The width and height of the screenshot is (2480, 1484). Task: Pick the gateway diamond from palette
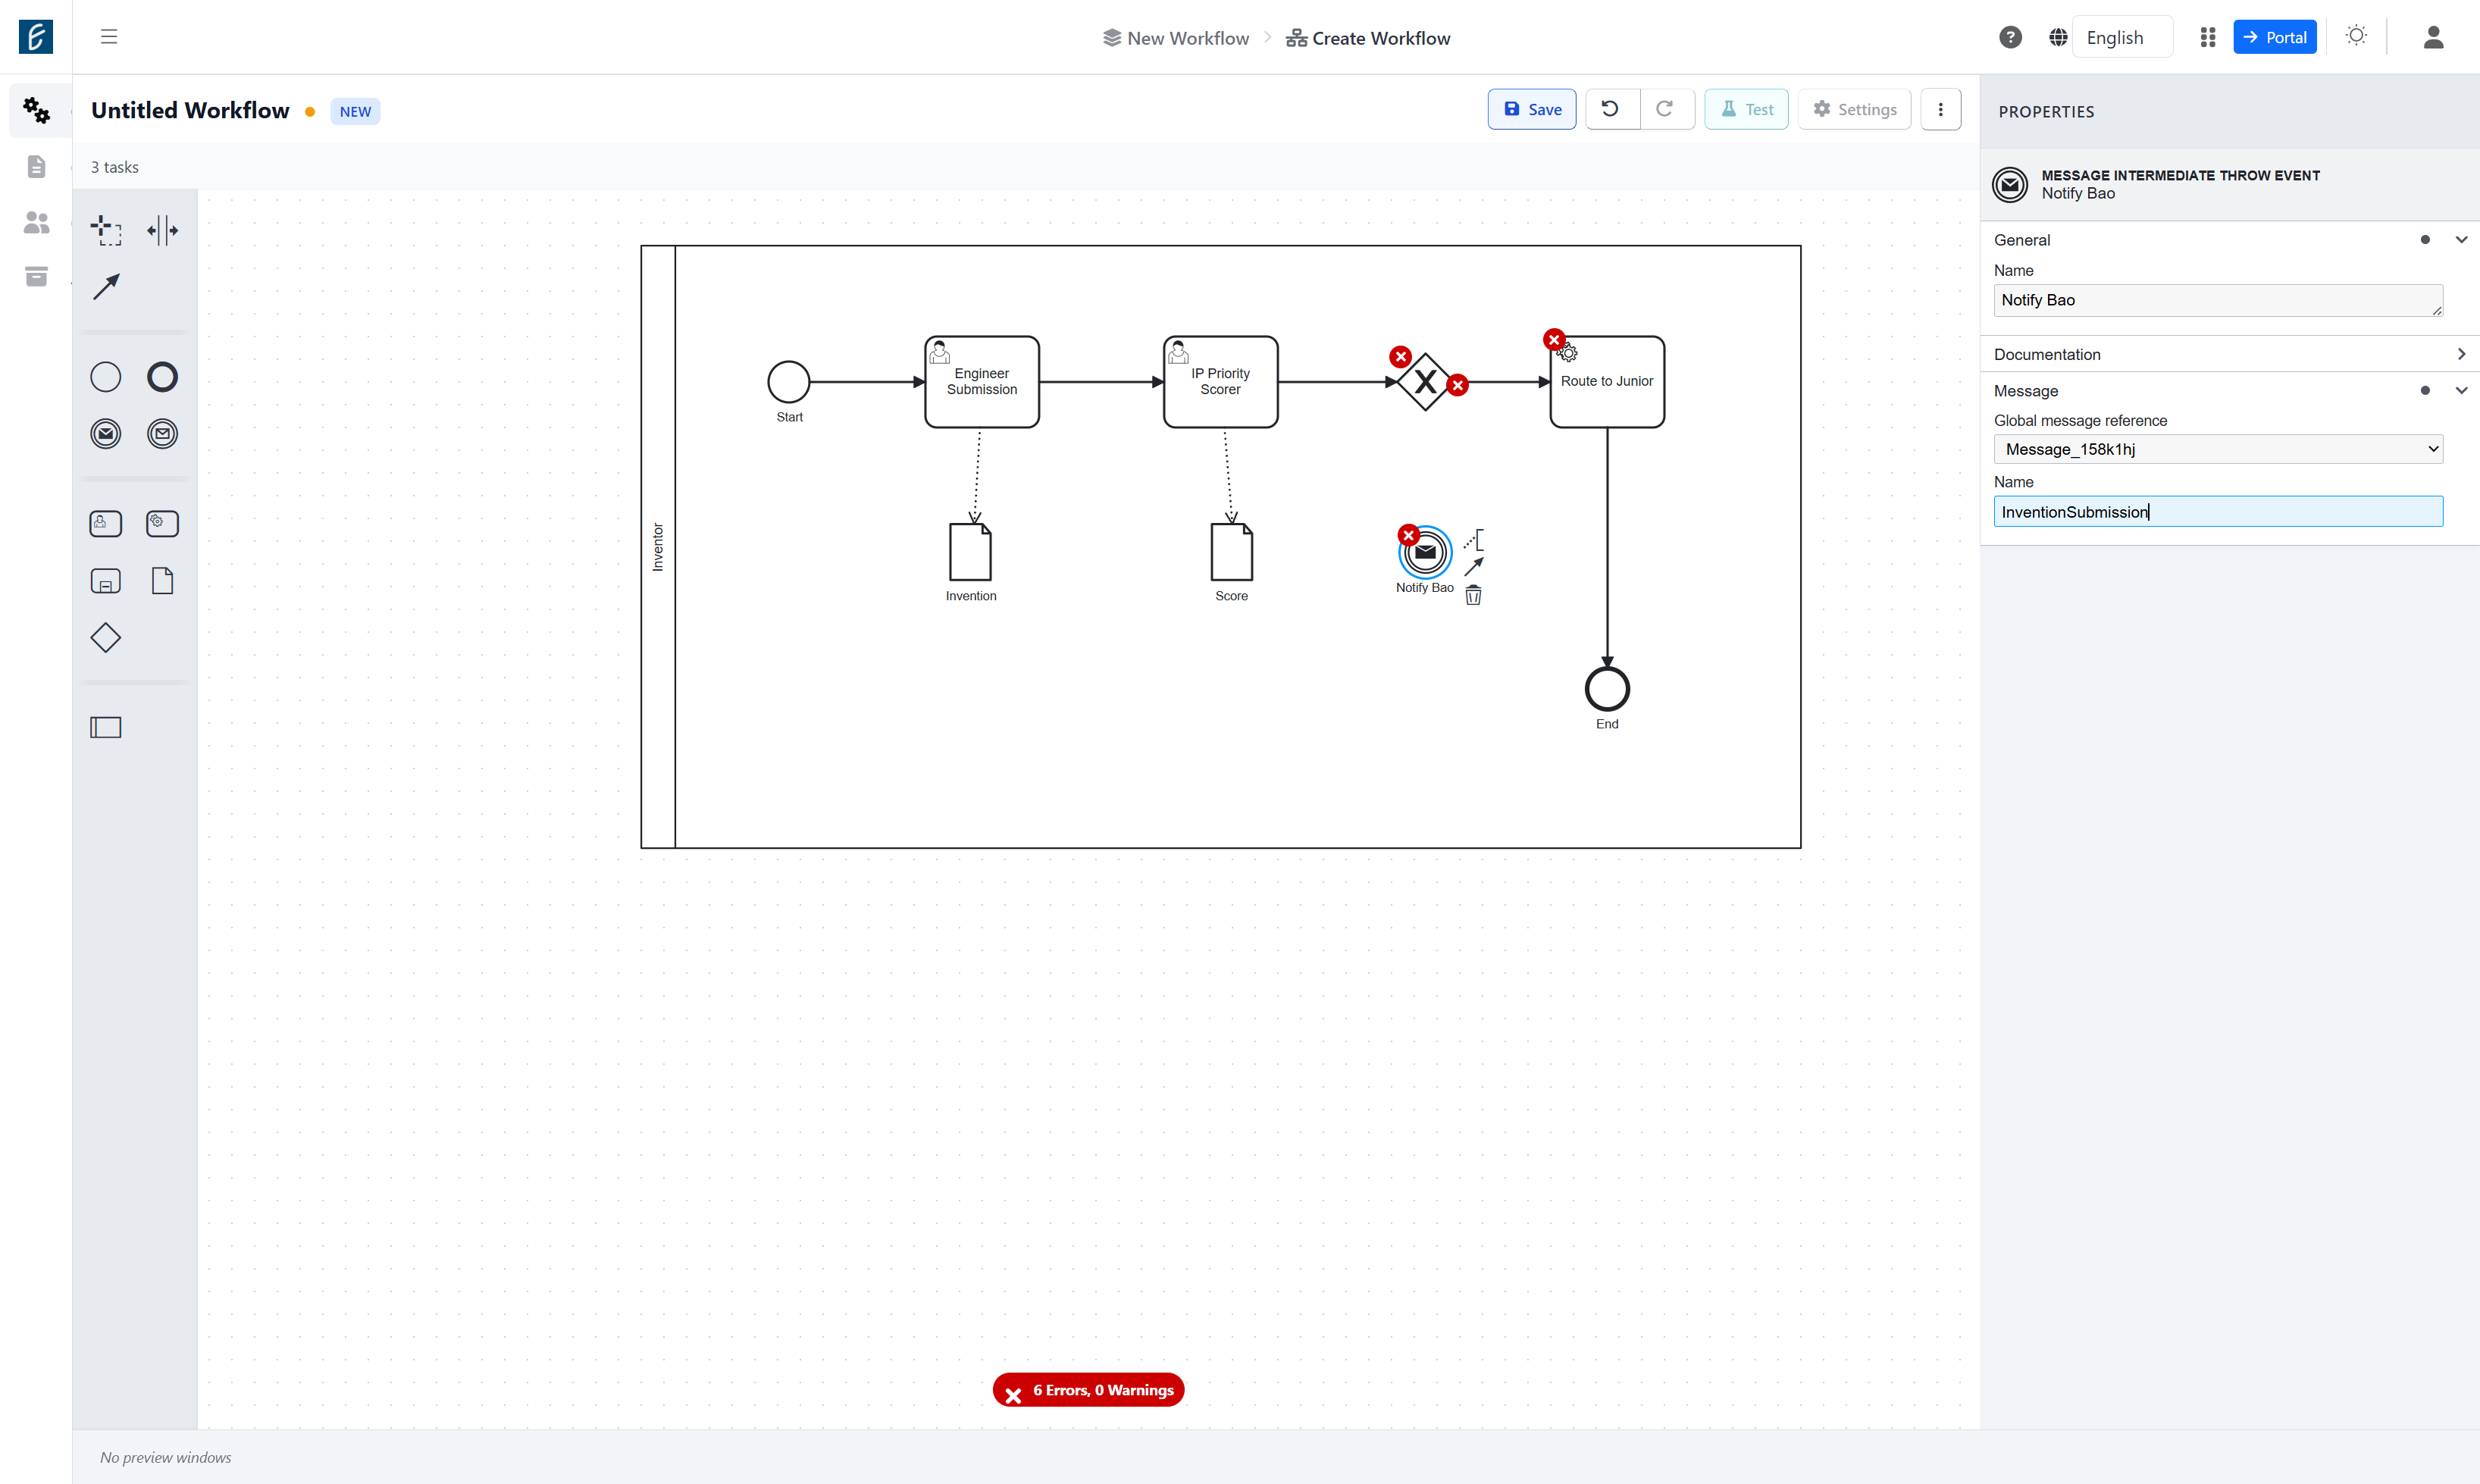[x=105, y=638]
